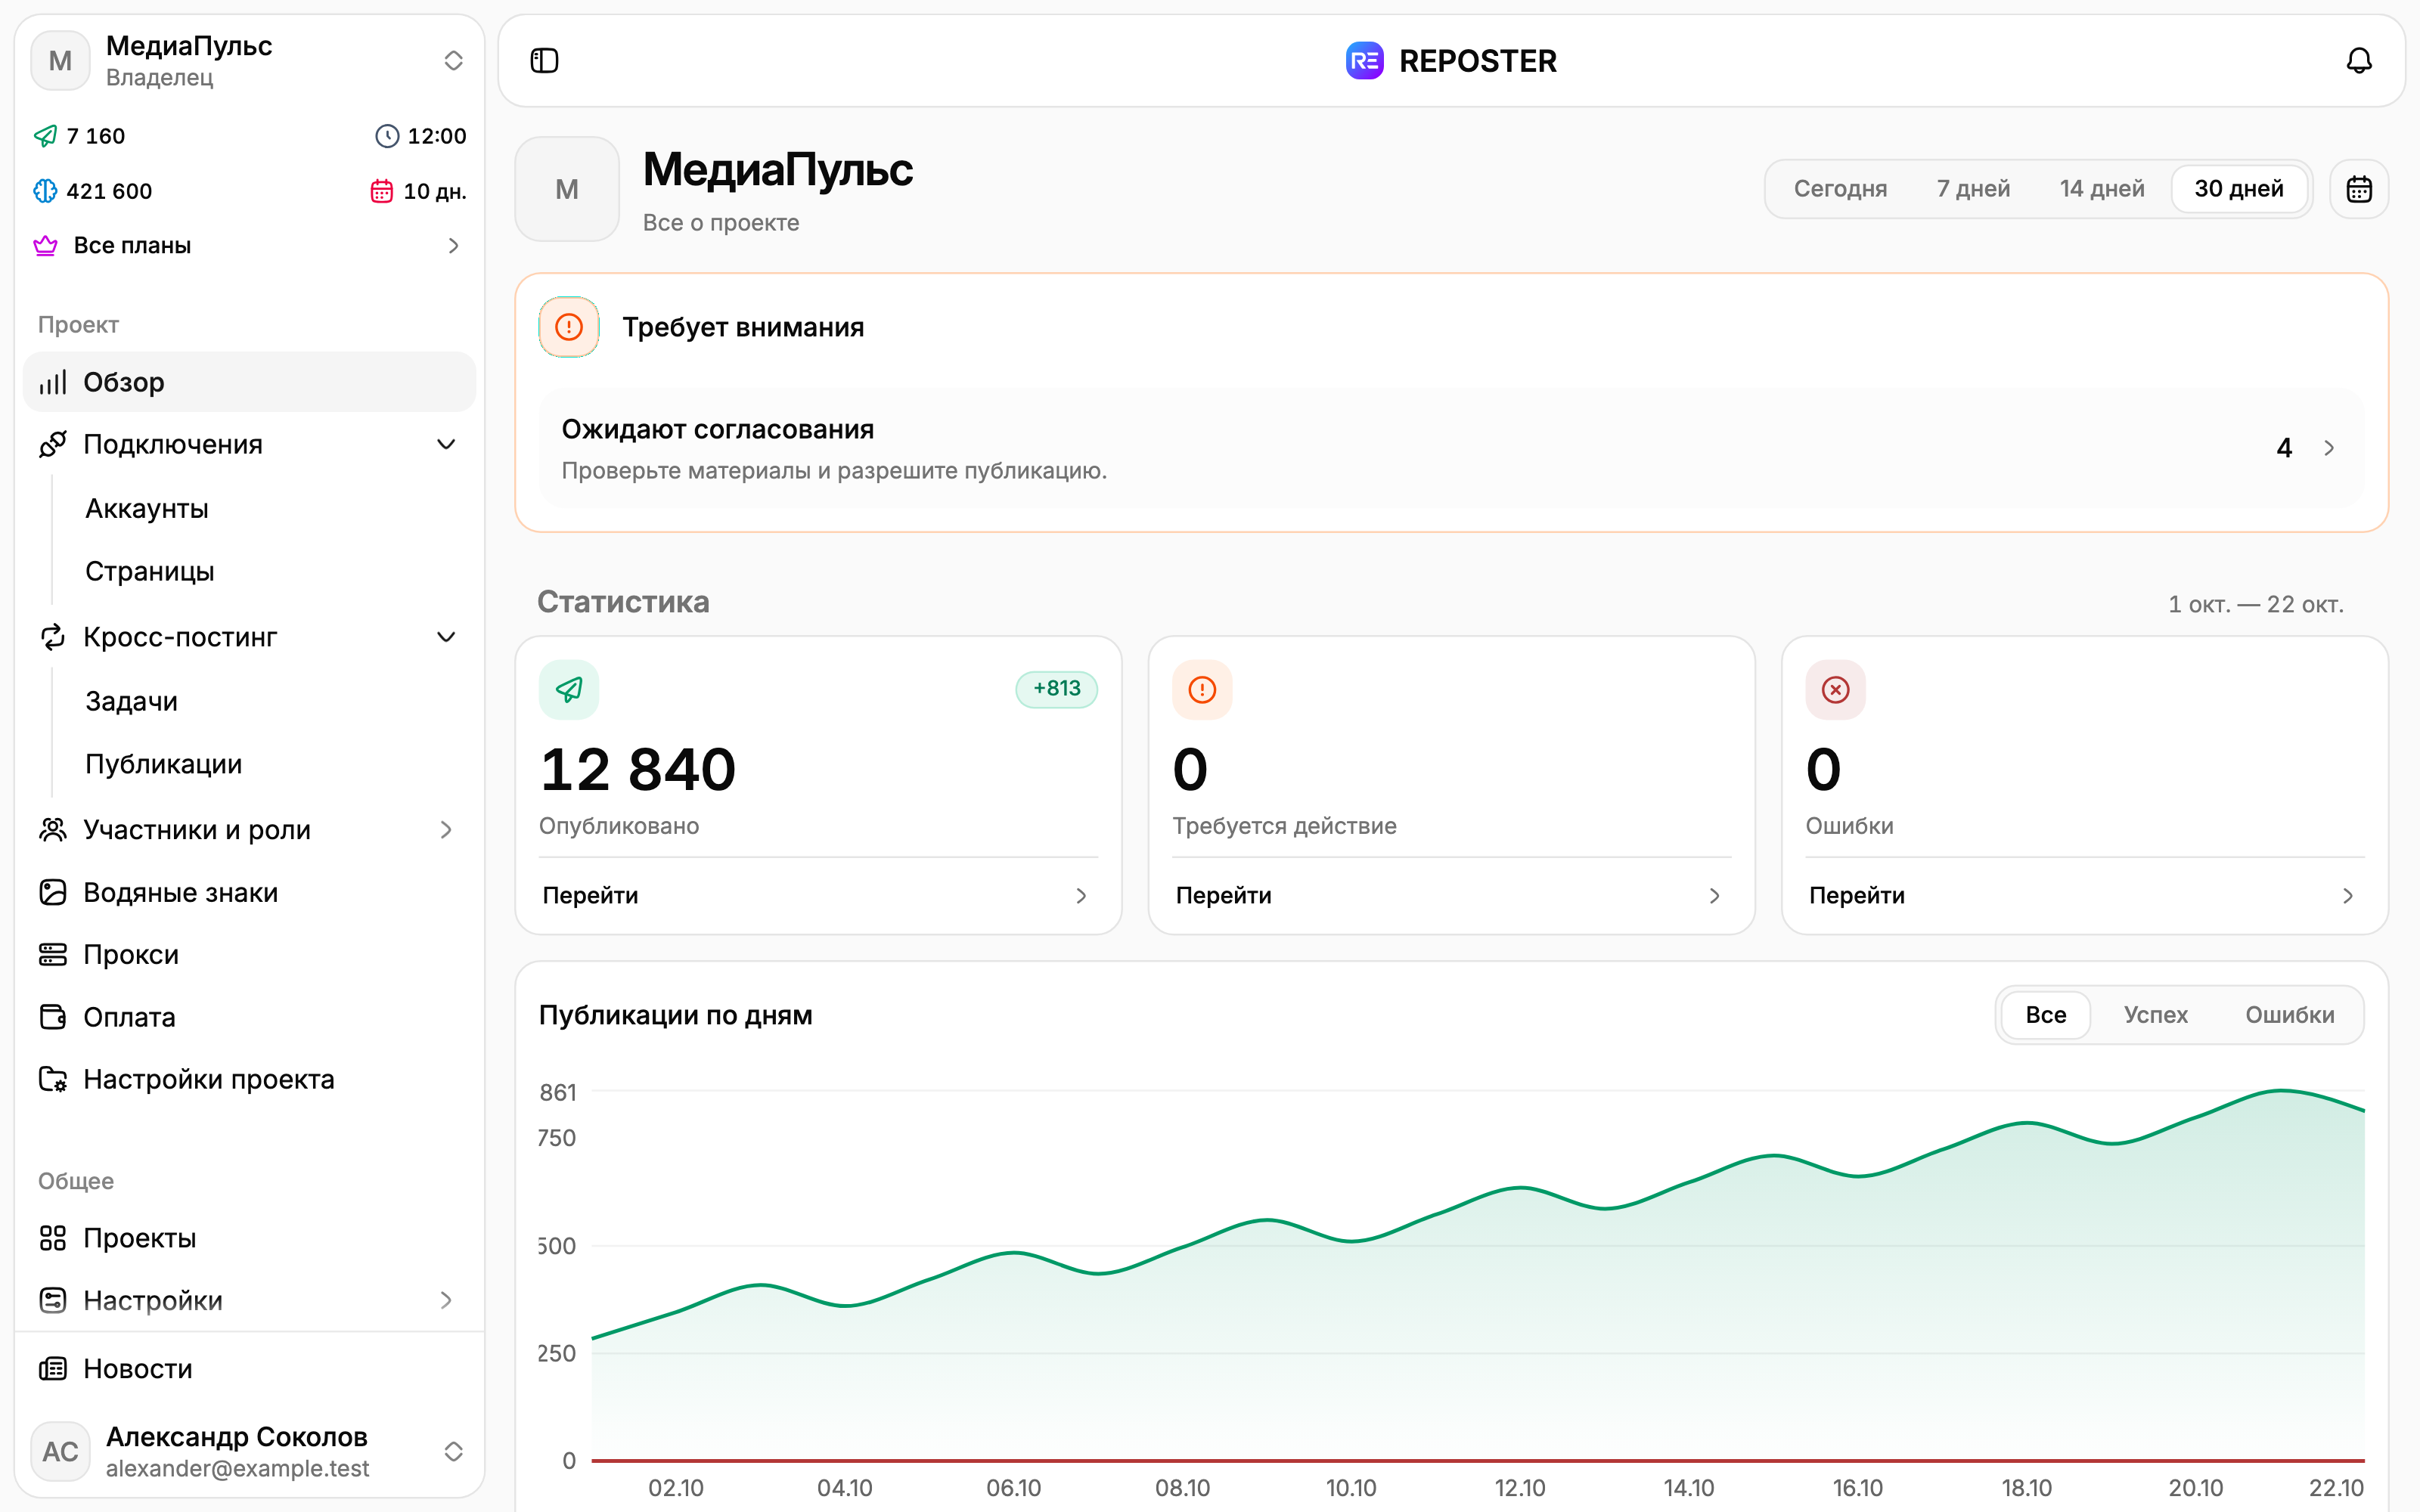This screenshot has width=2420, height=1512.
Task: Show only Успех in chart
Action: click(2155, 1015)
